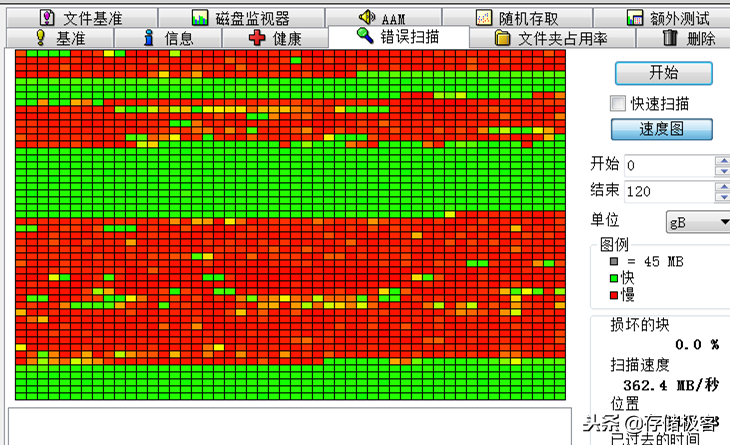730x445 pixels.
Task: Click the AAM speaker icon
Action: (x=367, y=17)
